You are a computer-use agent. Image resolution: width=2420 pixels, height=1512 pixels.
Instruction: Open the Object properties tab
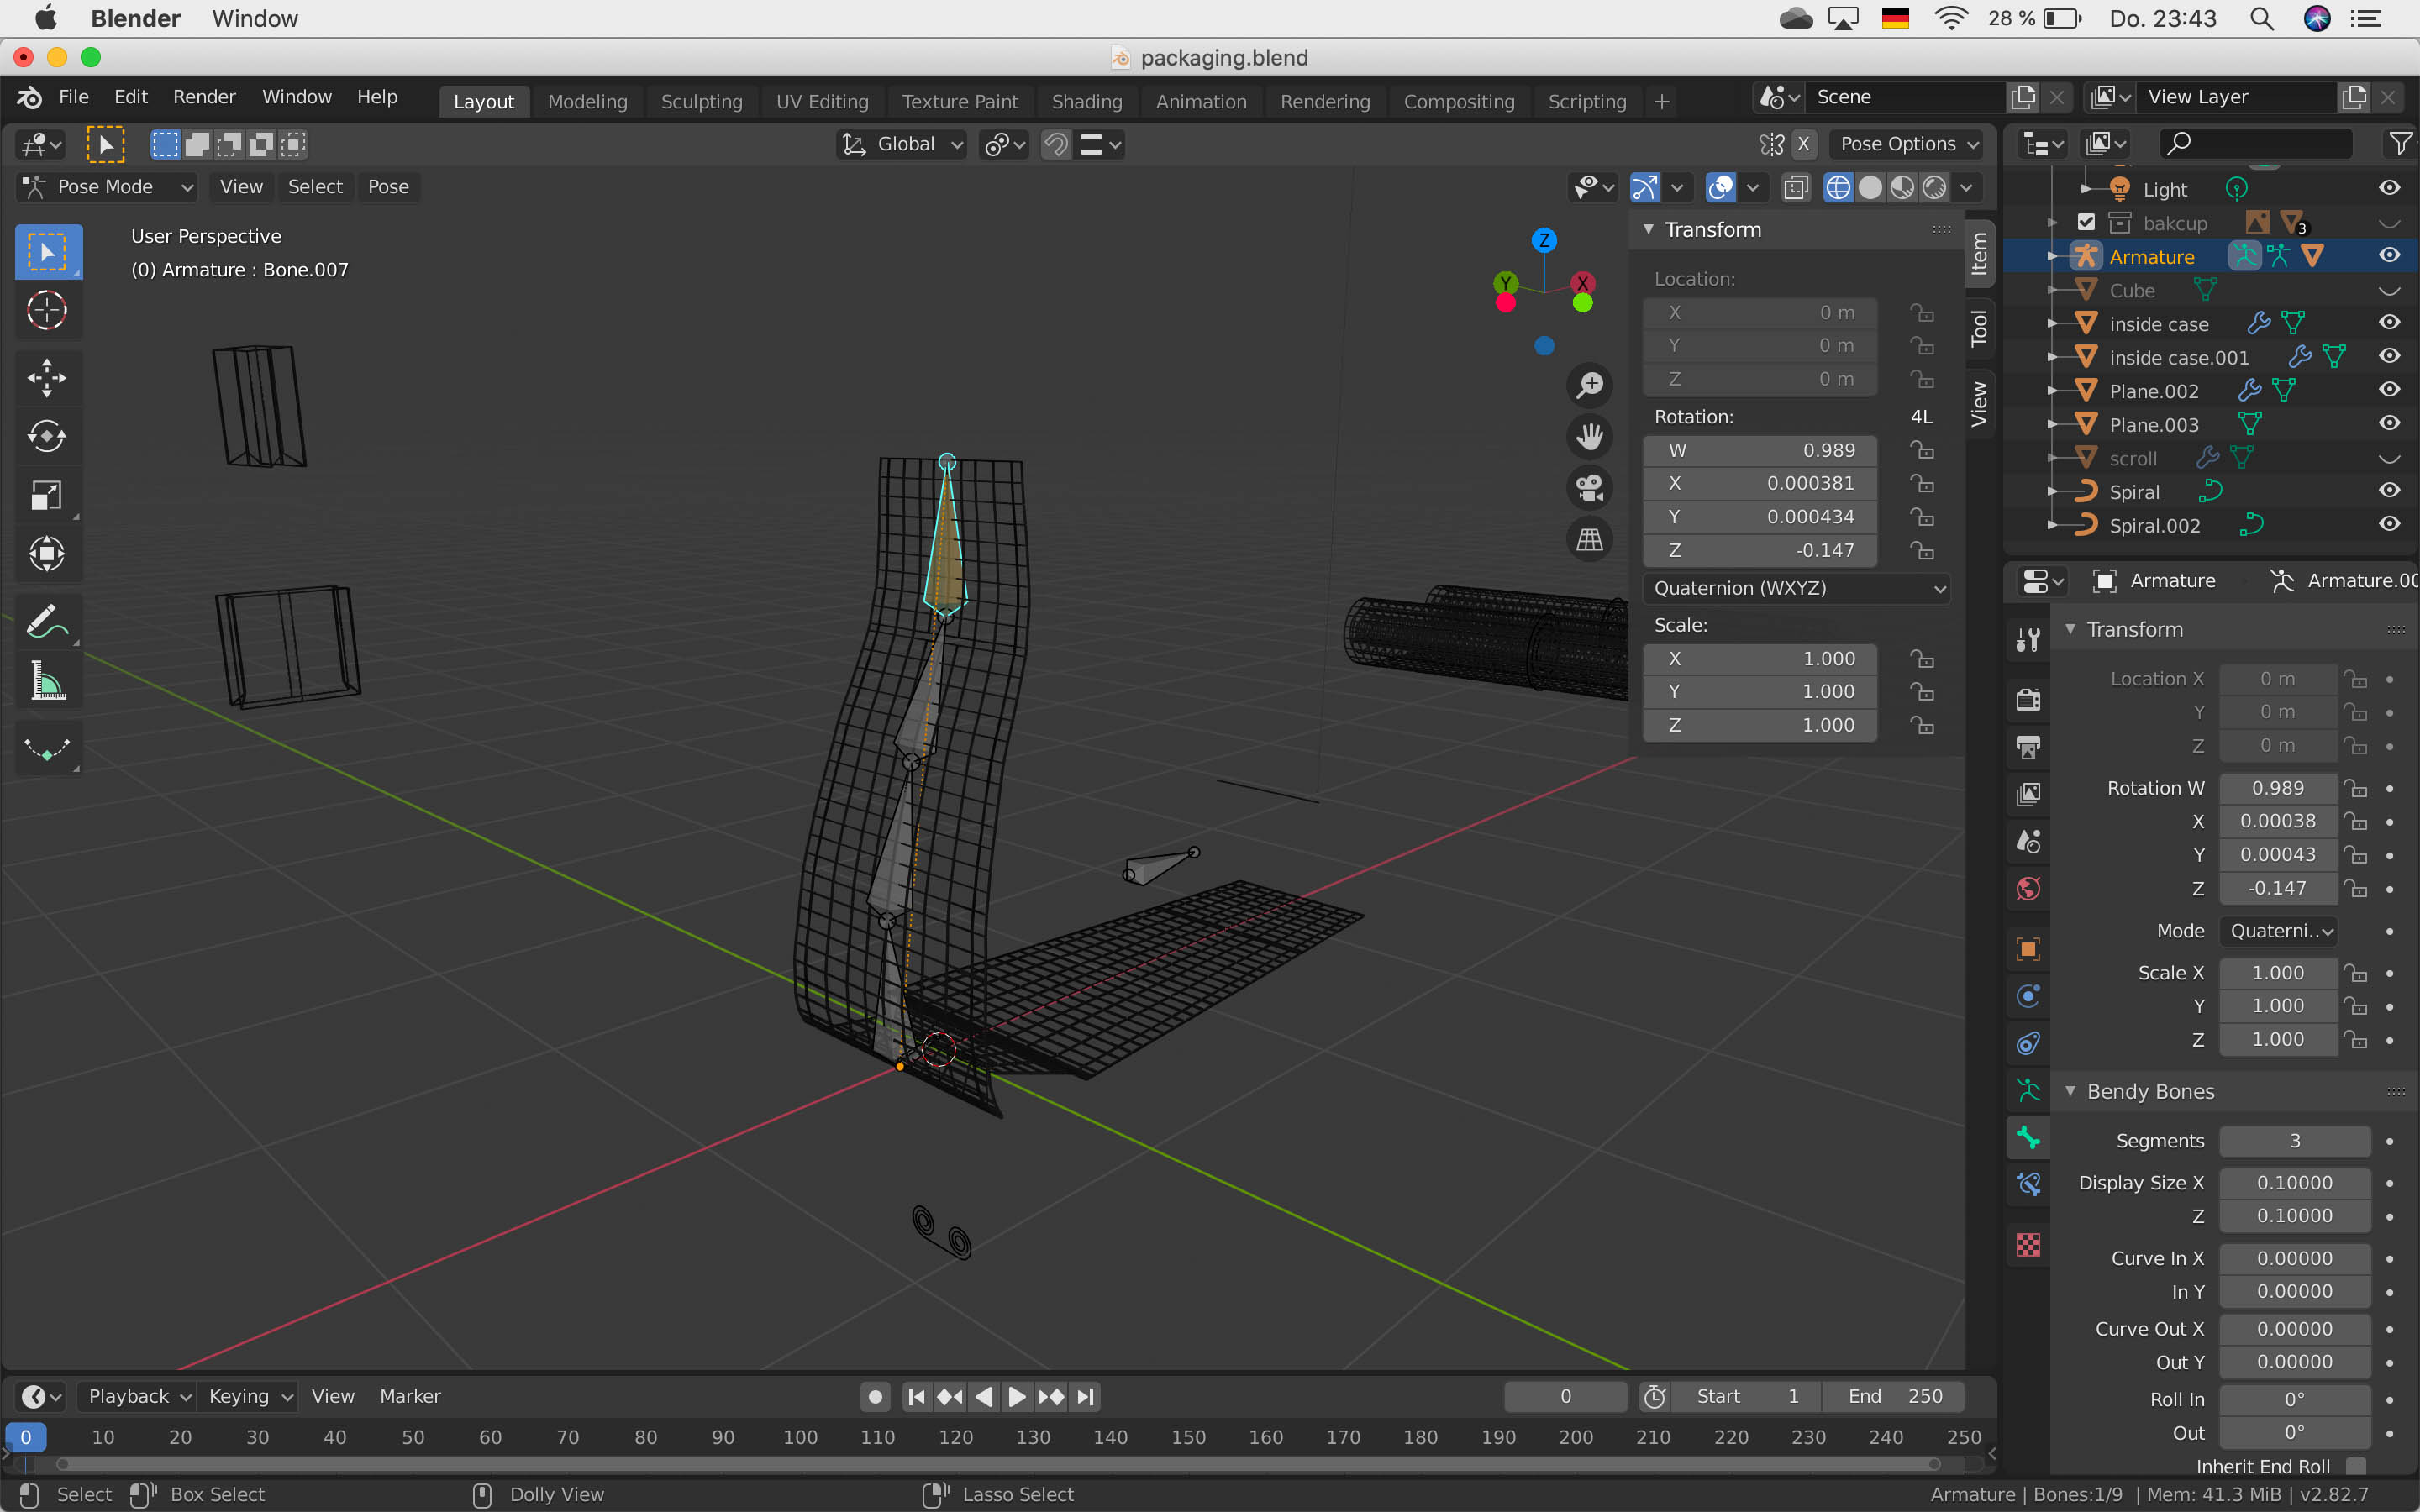[x=2028, y=948]
